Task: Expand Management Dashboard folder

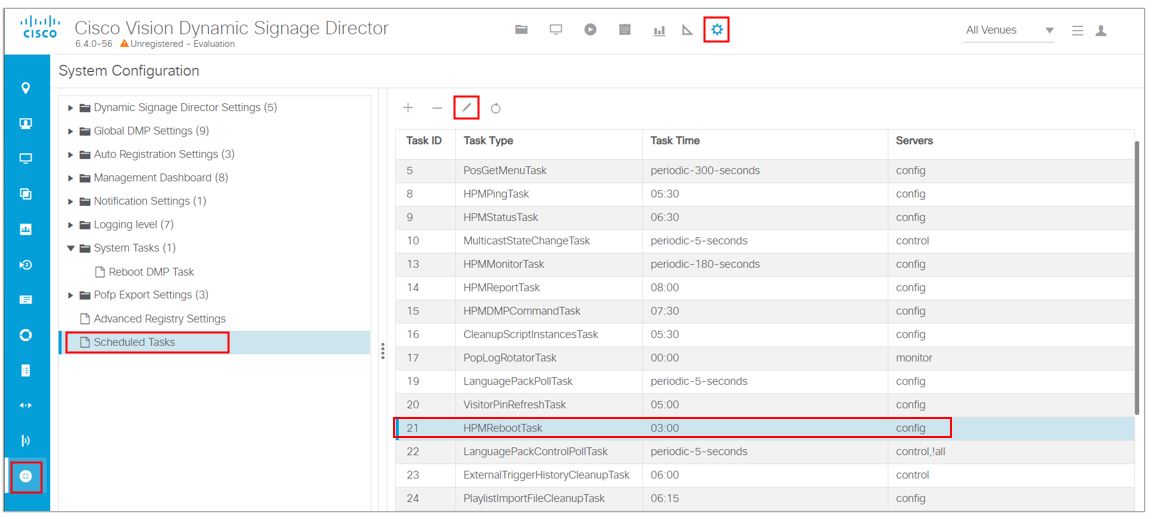Action: point(71,178)
